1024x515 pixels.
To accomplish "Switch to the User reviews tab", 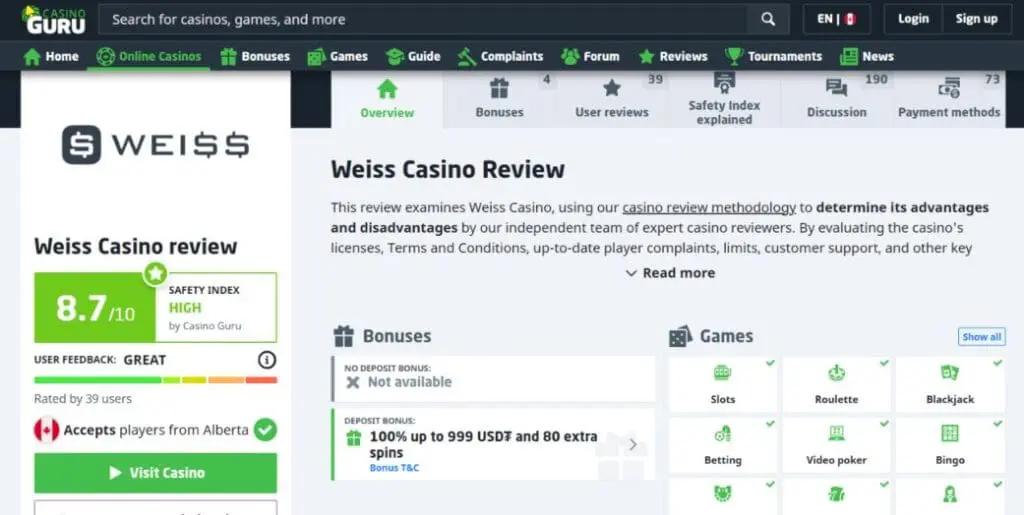I will coord(612,99).
